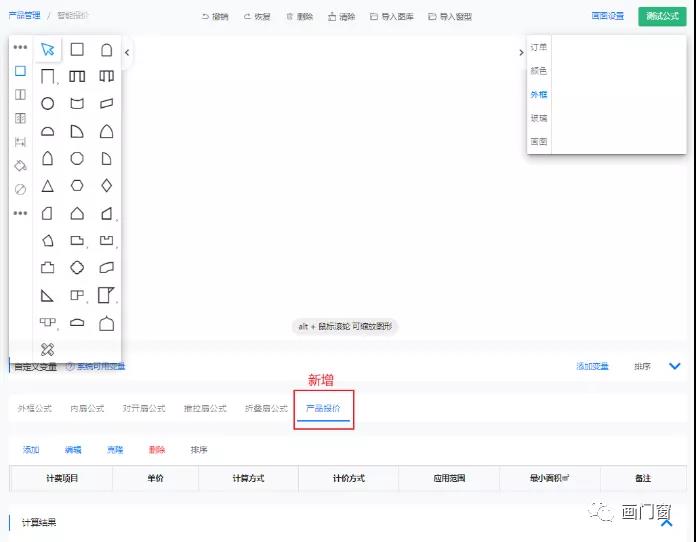696x542 pixels.
Task: Collapse the custom variables section with the down arrow
Action: coord(674,367)
